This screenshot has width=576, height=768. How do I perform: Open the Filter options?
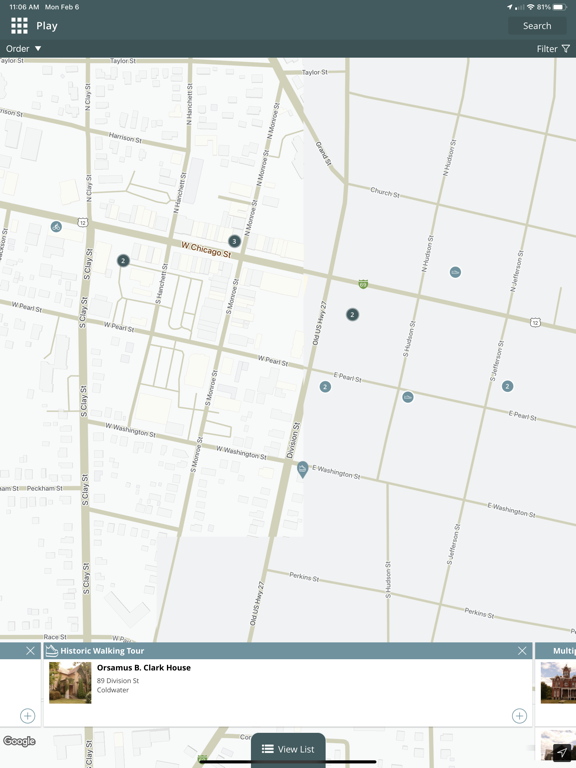[x=553, y=48]
